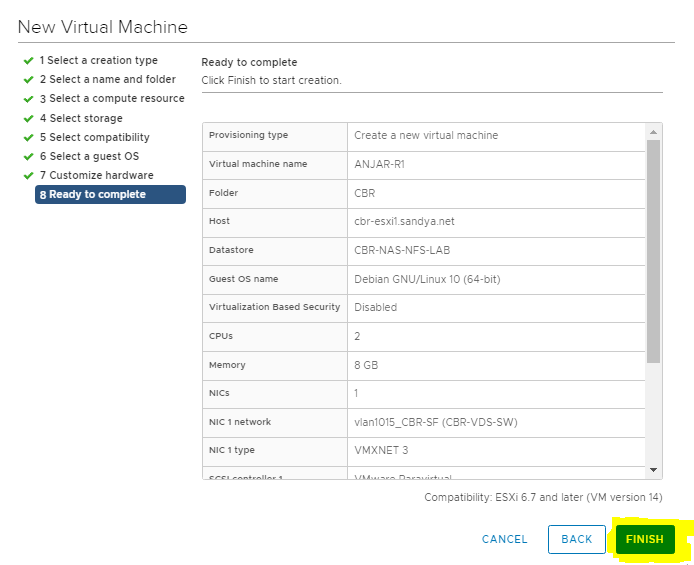Click the green checkmark beside Customize hardware
Viewport: 694px width, 565px height.
point(28,176)
